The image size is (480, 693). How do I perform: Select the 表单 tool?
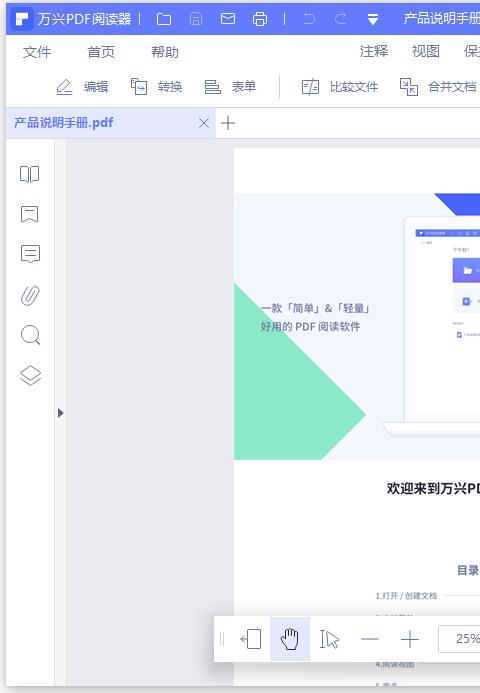(x=230, y=87)
